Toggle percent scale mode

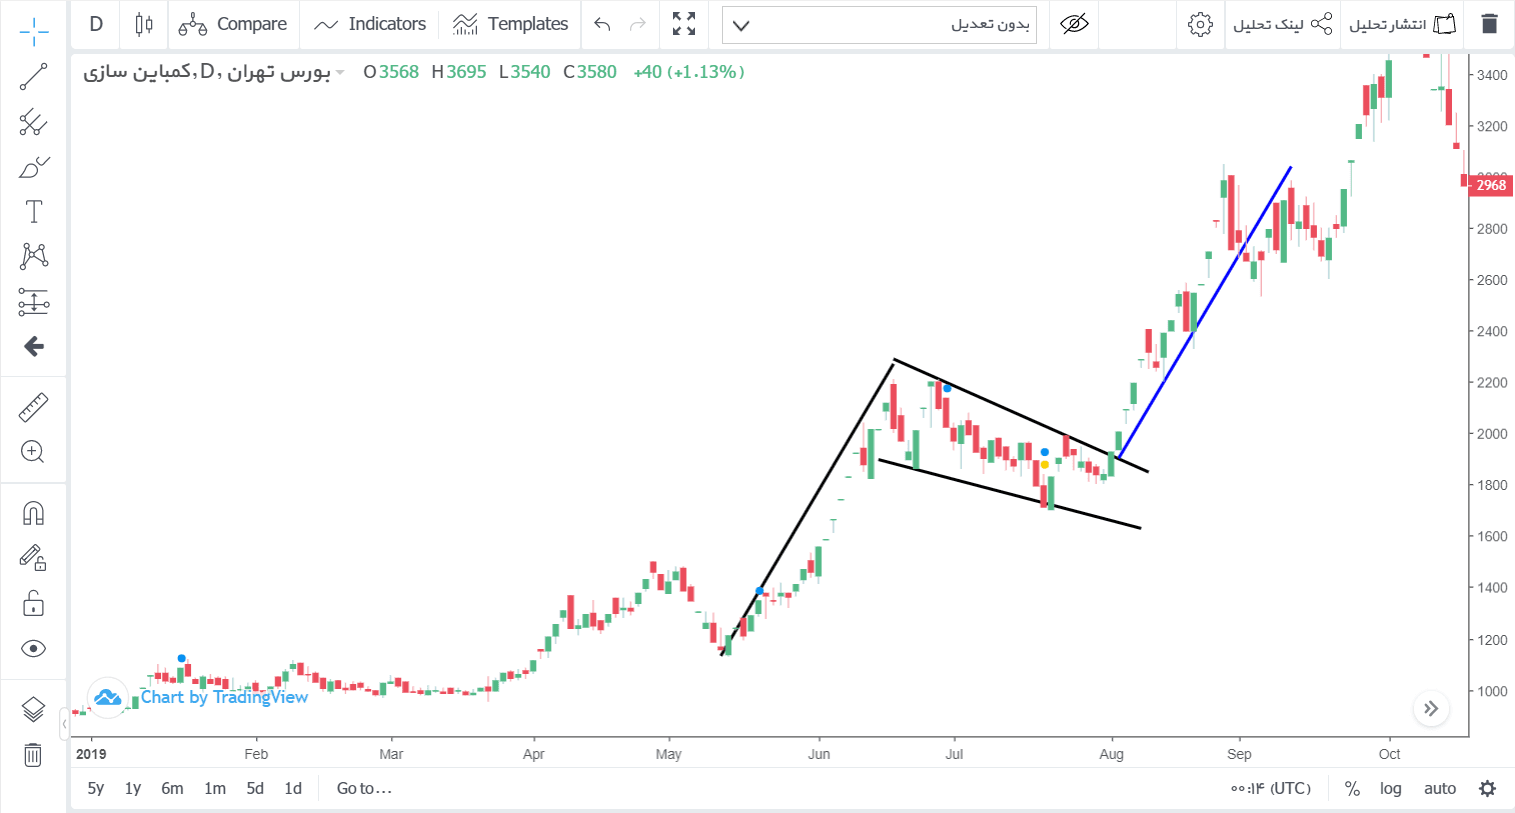tap(1352, 788)
